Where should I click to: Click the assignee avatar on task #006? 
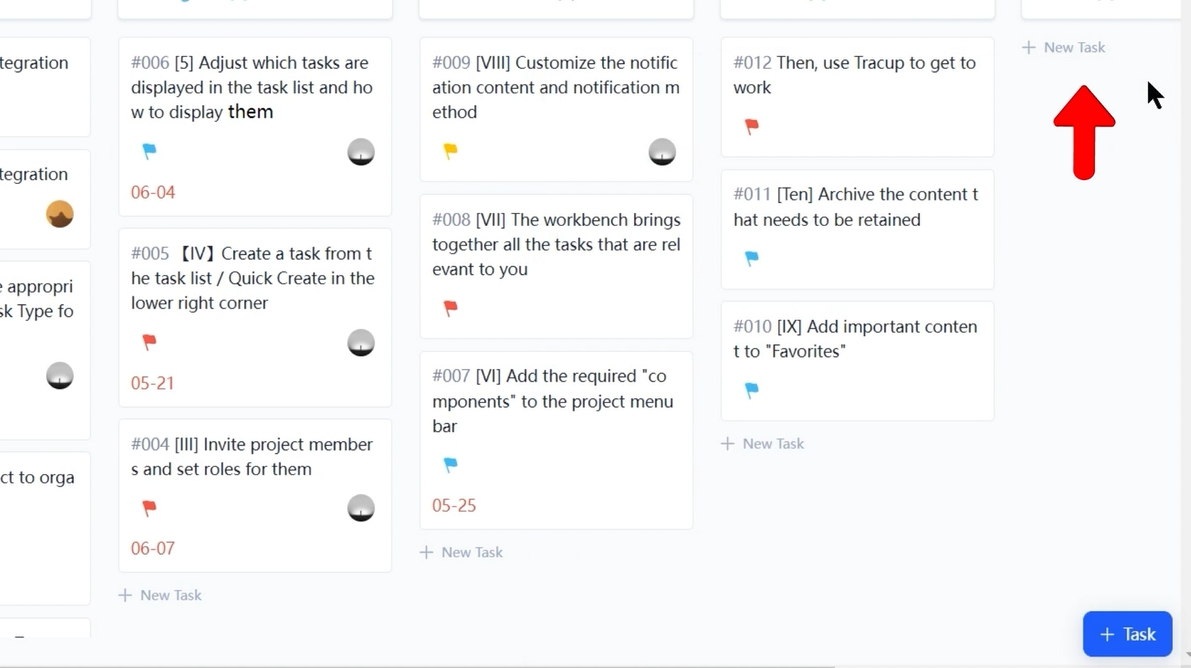click(x=361, y=150)
